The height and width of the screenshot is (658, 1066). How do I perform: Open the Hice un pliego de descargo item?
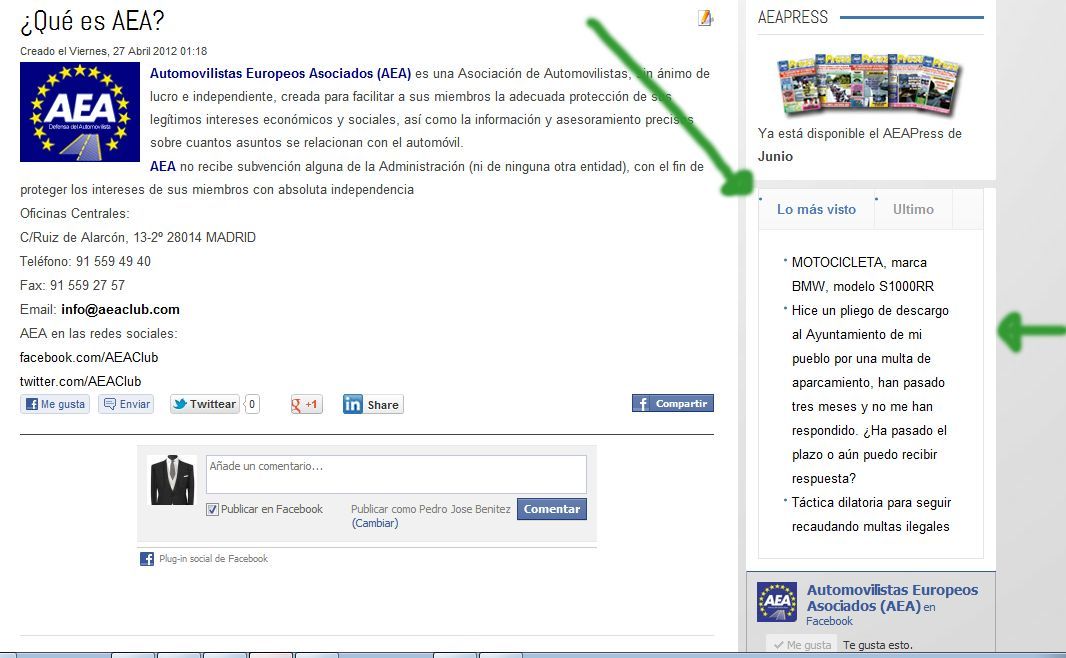tap(870, 394)
